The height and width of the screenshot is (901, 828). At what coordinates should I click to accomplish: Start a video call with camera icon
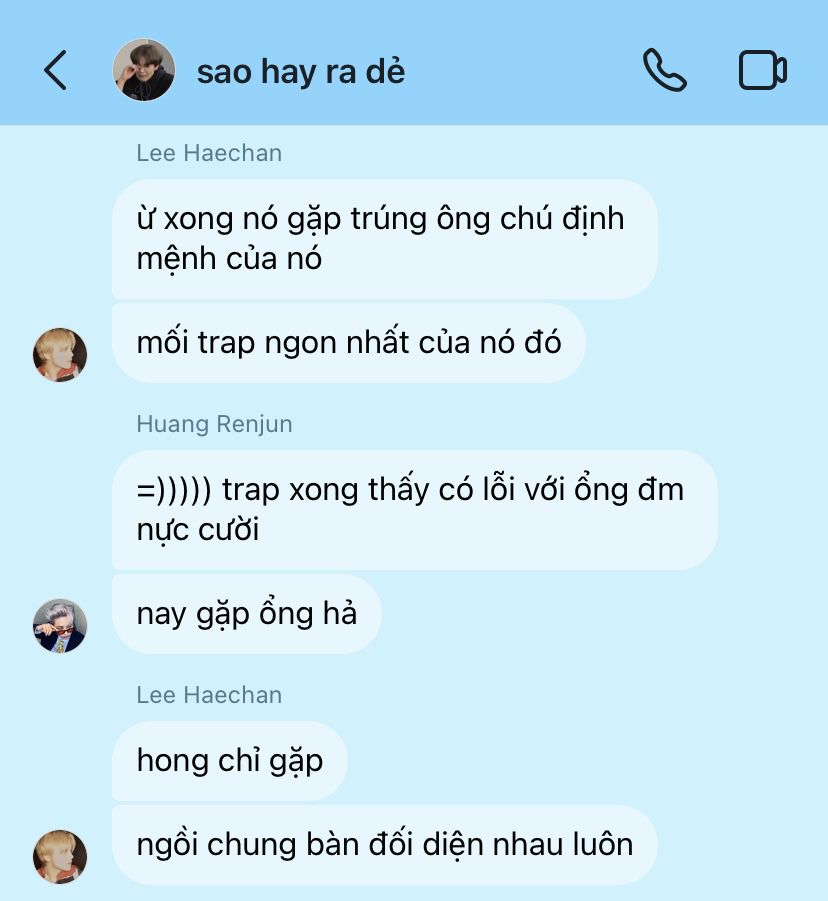click(x=762, y=70)
